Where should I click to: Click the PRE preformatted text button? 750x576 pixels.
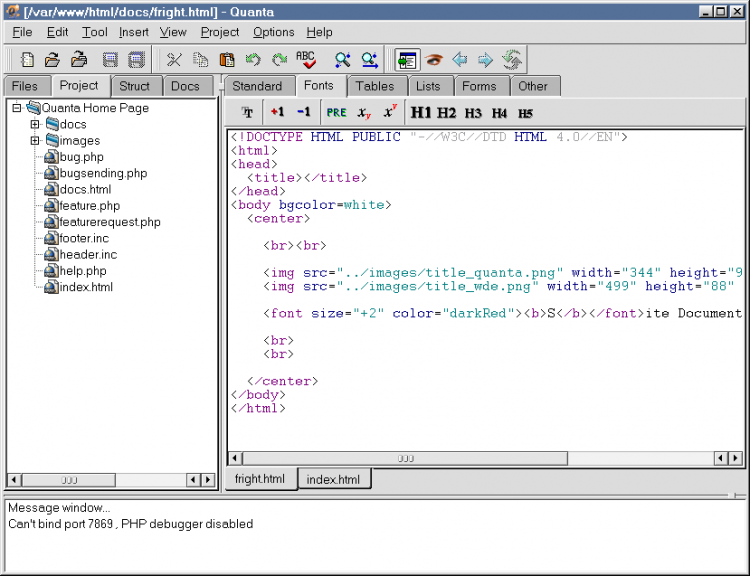coord(336,113)
